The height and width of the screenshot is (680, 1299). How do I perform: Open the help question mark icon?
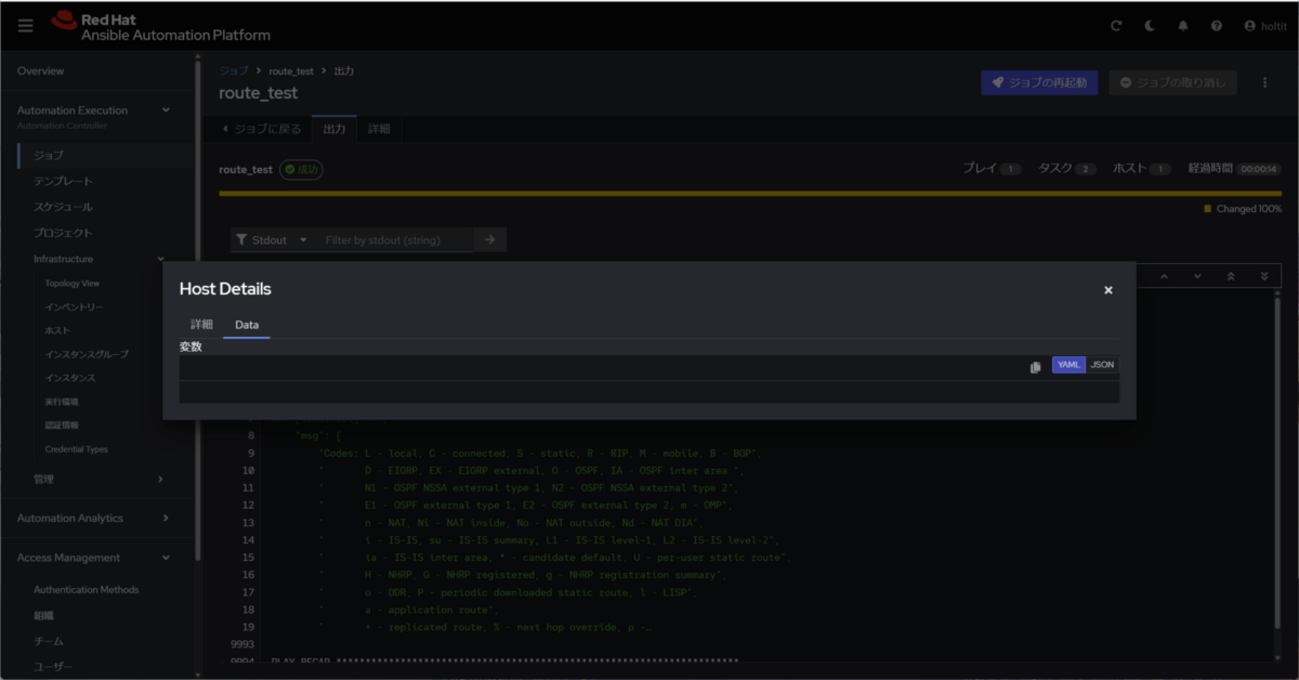pyautogui.click(x=1216, y=26)
